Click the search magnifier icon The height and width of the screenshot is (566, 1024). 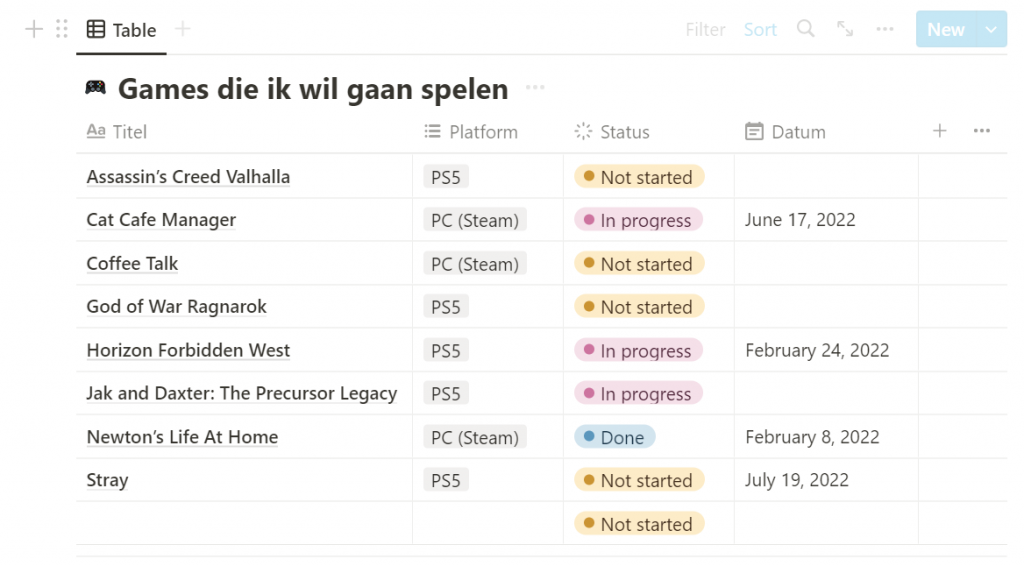click(x=805, y=29)
